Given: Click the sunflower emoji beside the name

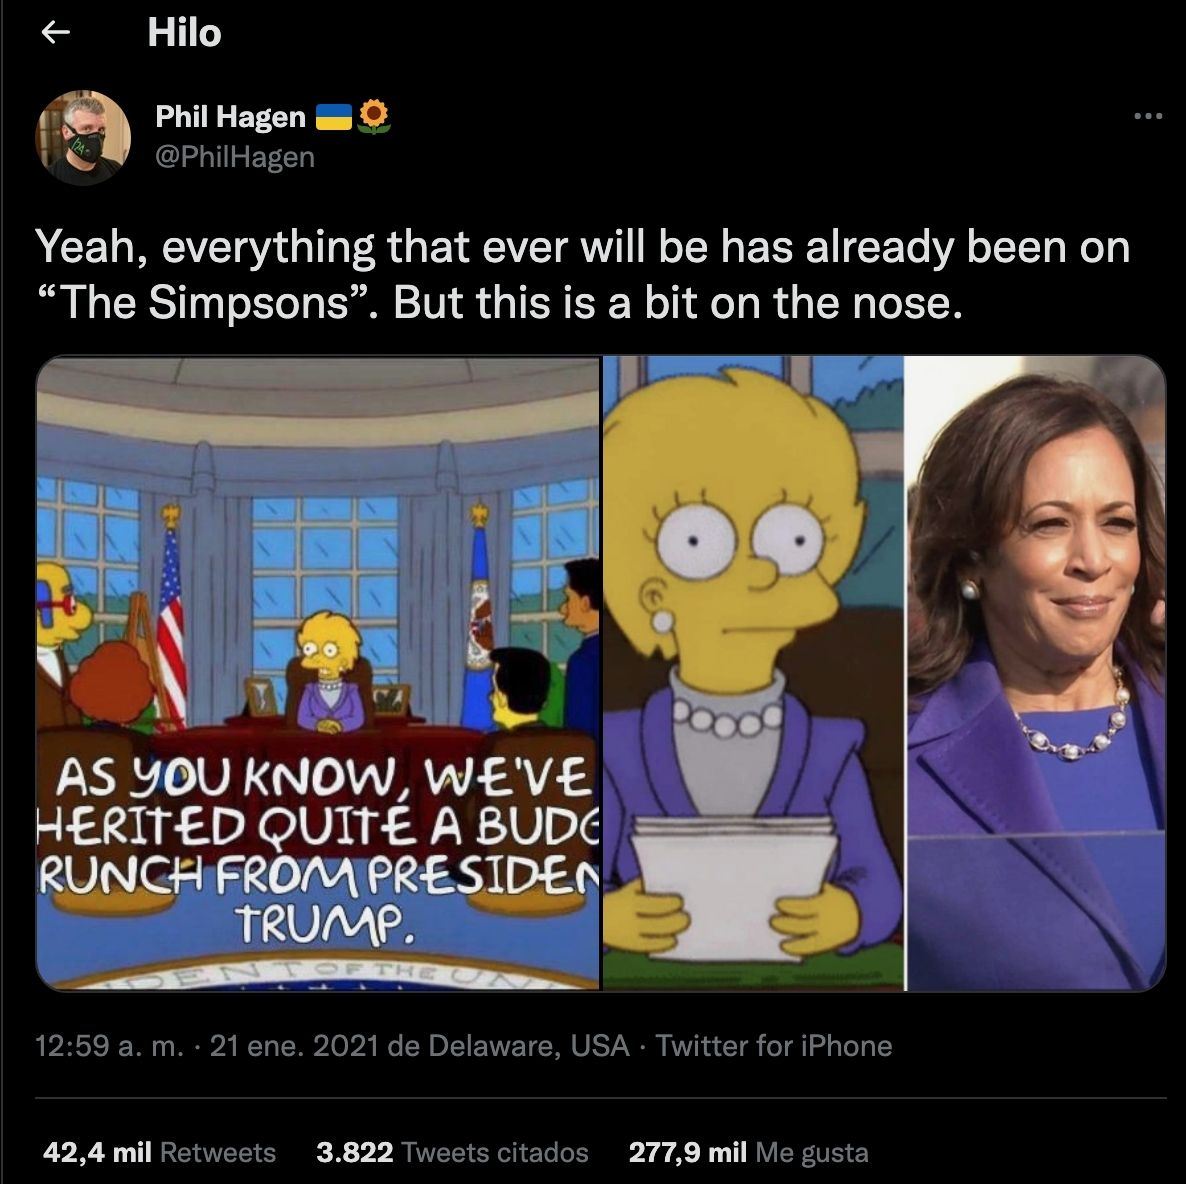Looking at the screenshot, I should (x=374, y=117).
